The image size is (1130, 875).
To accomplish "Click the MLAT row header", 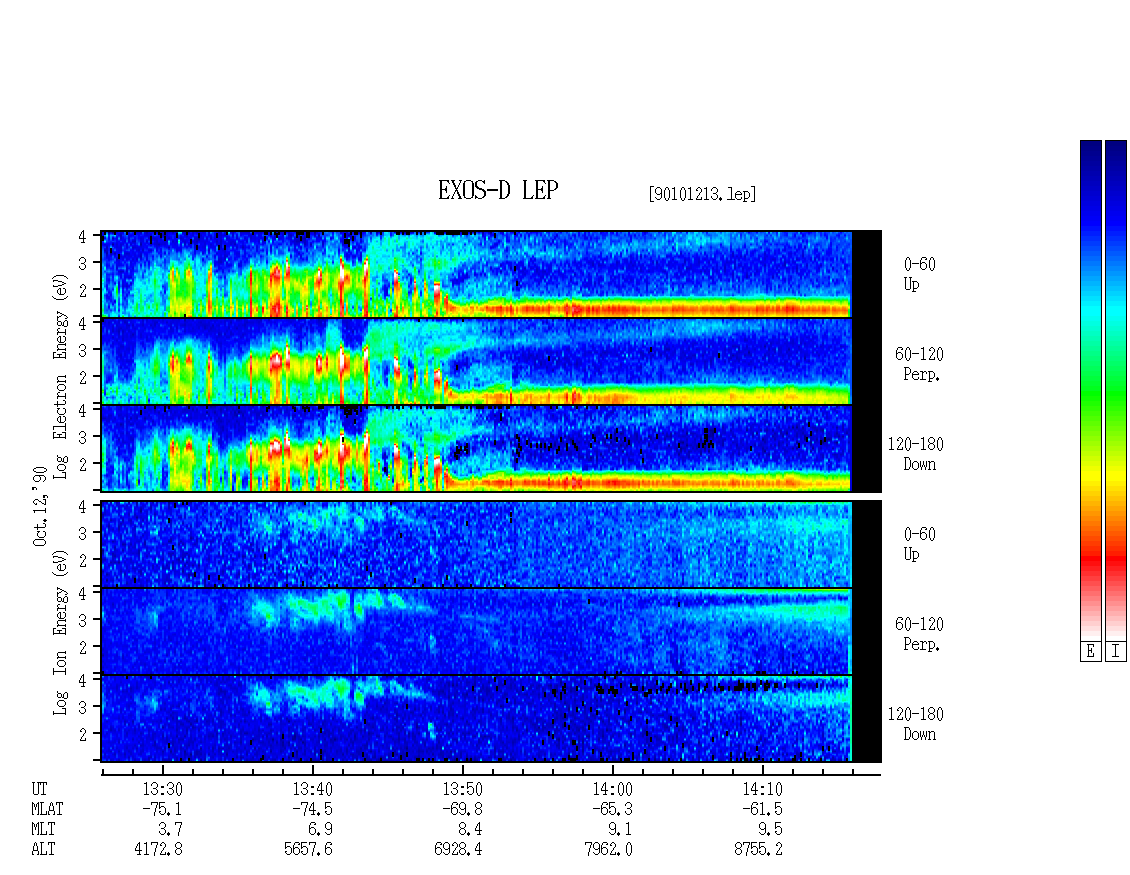I will [x=48, y=809].
